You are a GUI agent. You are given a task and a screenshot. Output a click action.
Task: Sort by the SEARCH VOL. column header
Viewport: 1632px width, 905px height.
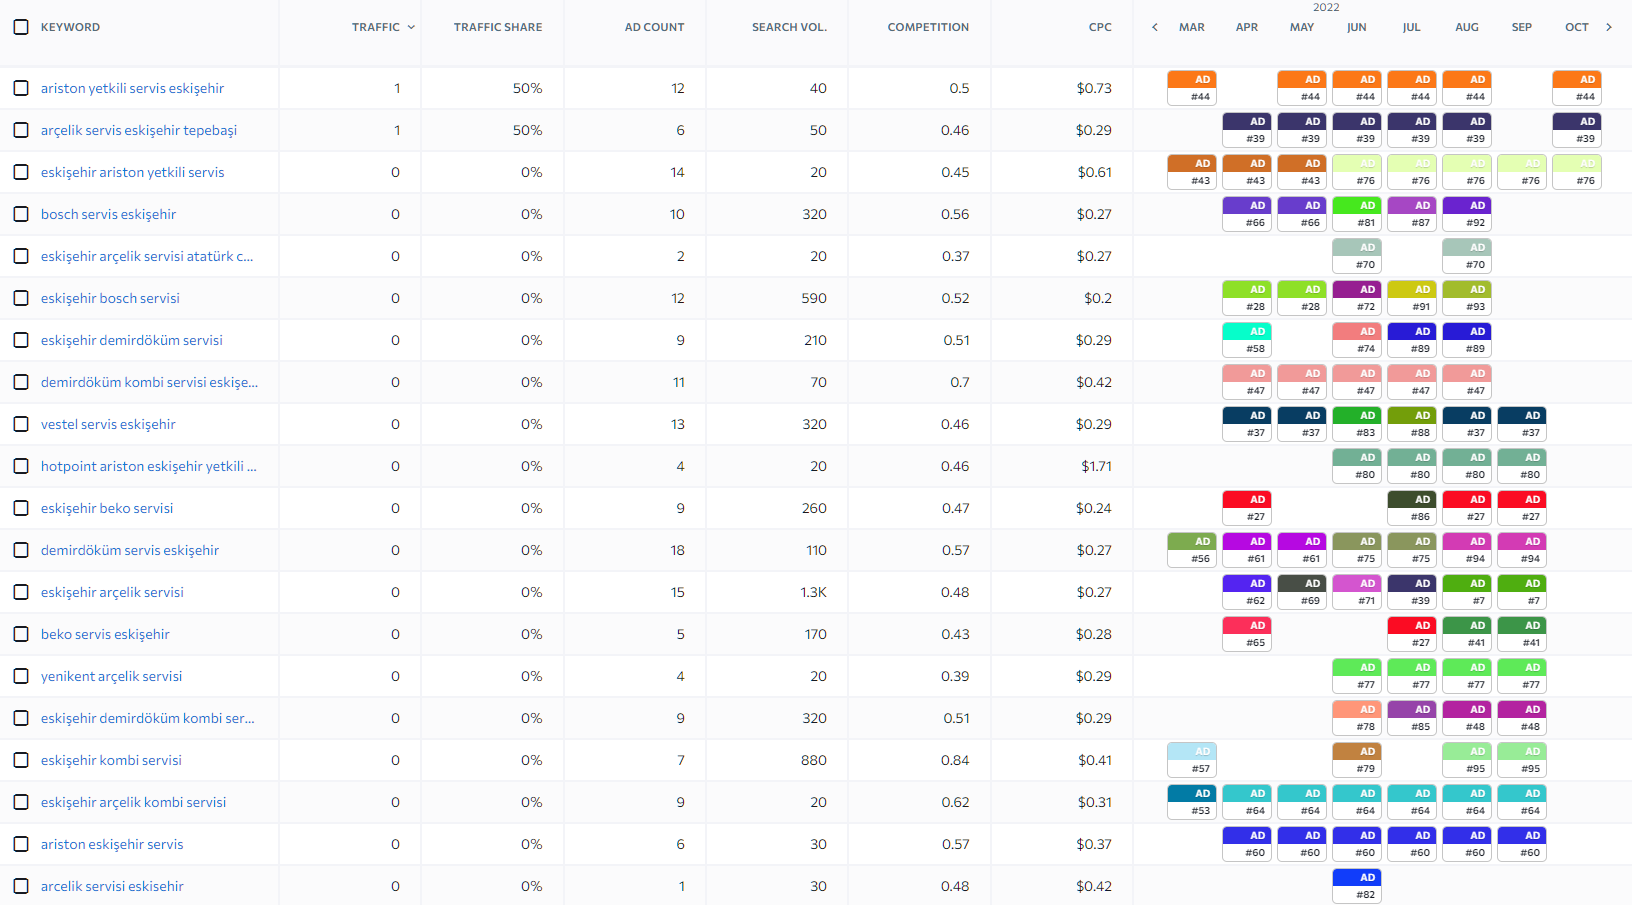click(x=790, y=27)
